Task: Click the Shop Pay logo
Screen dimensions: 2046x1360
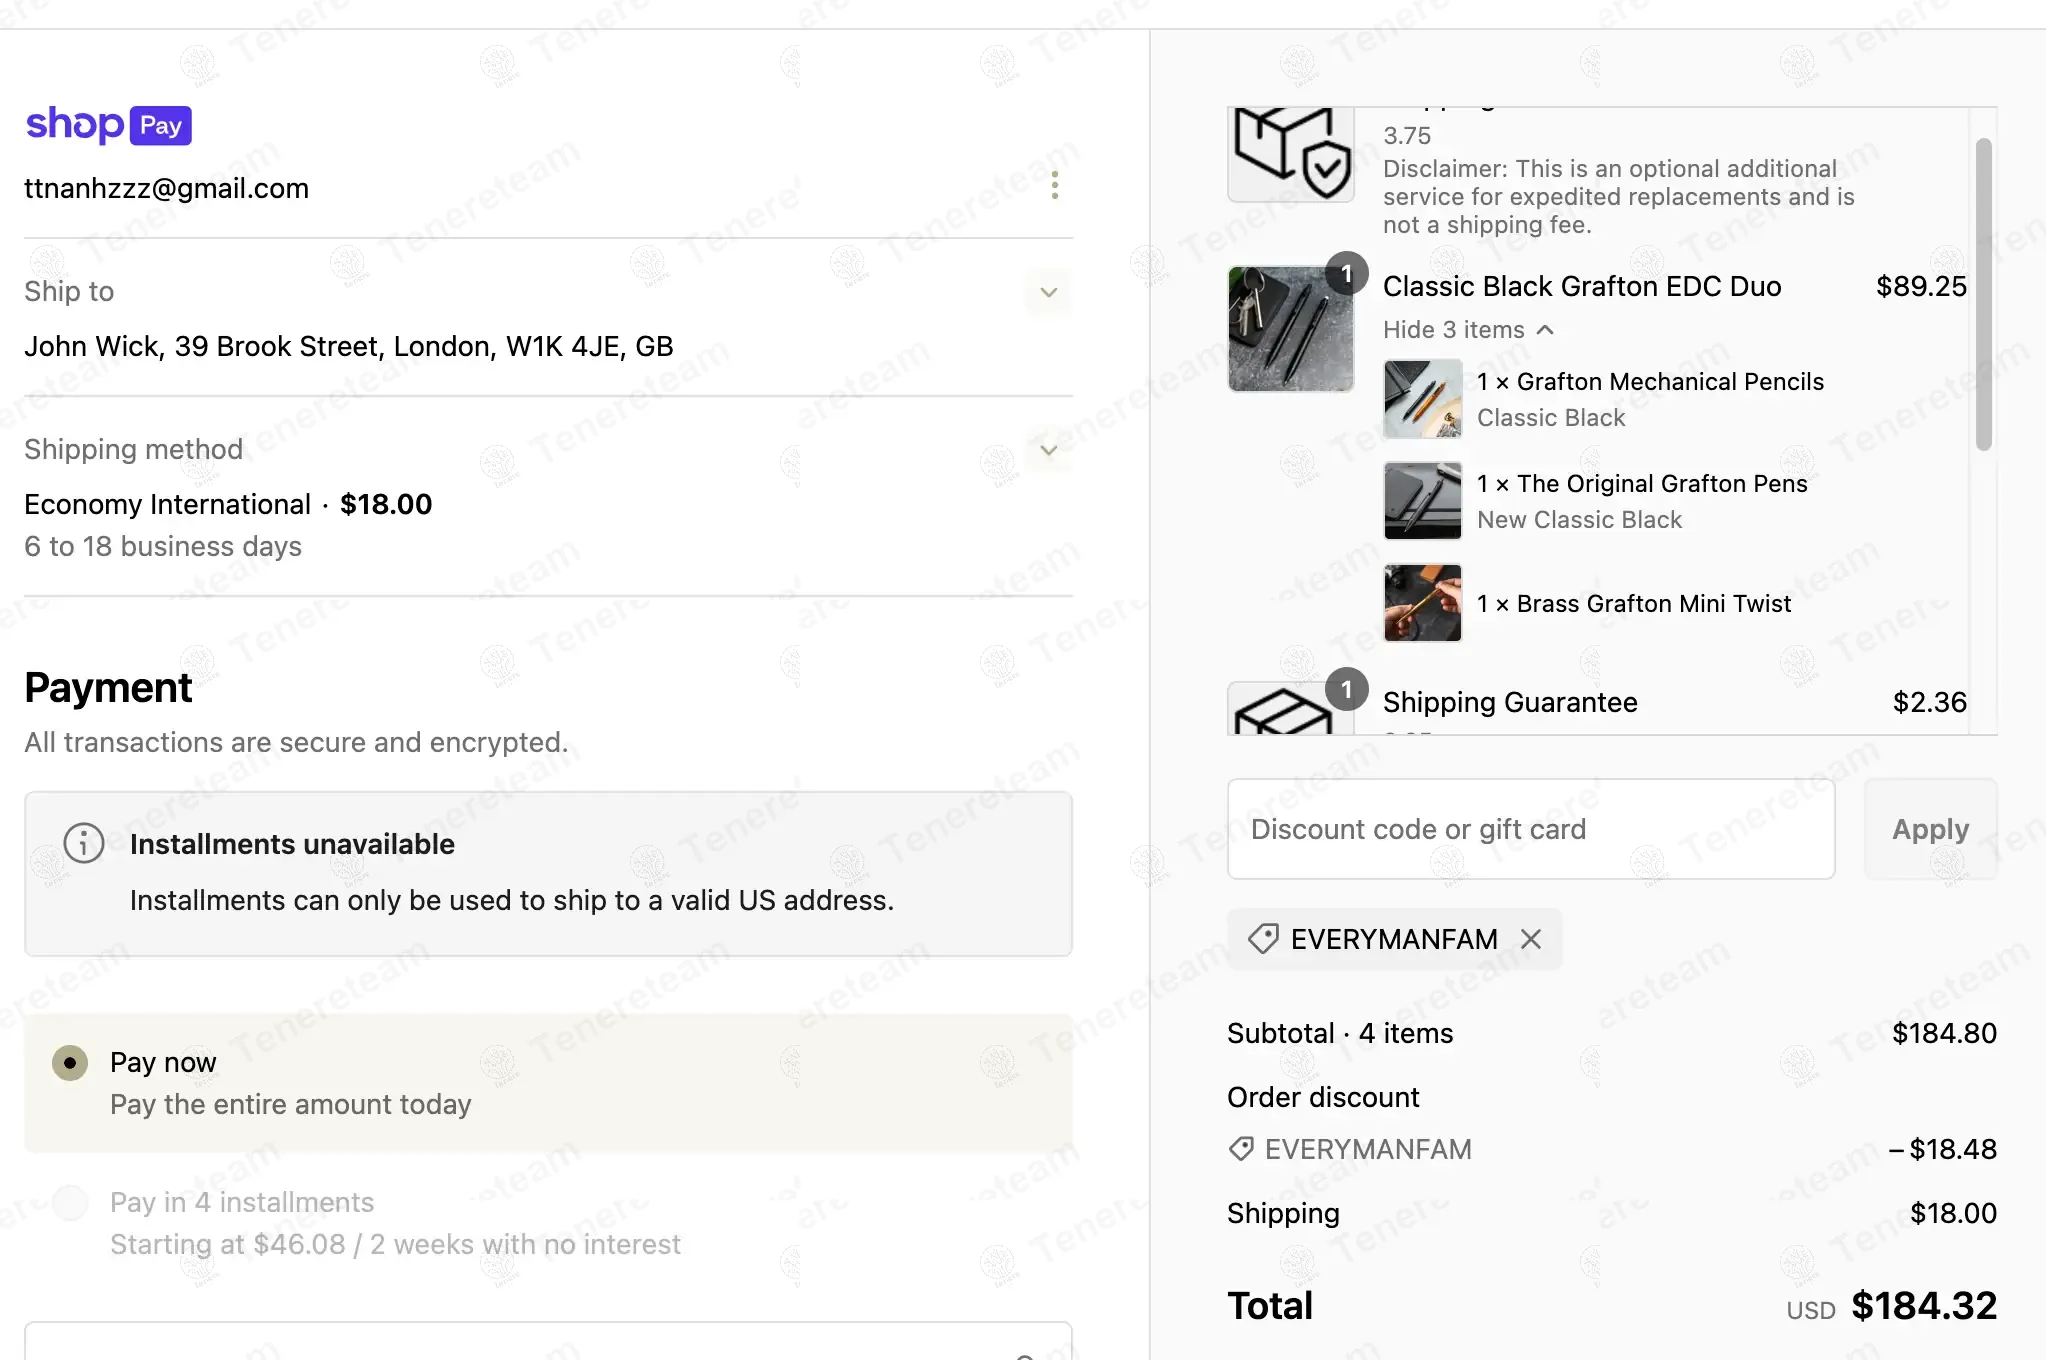Action: tap(108, 125)
